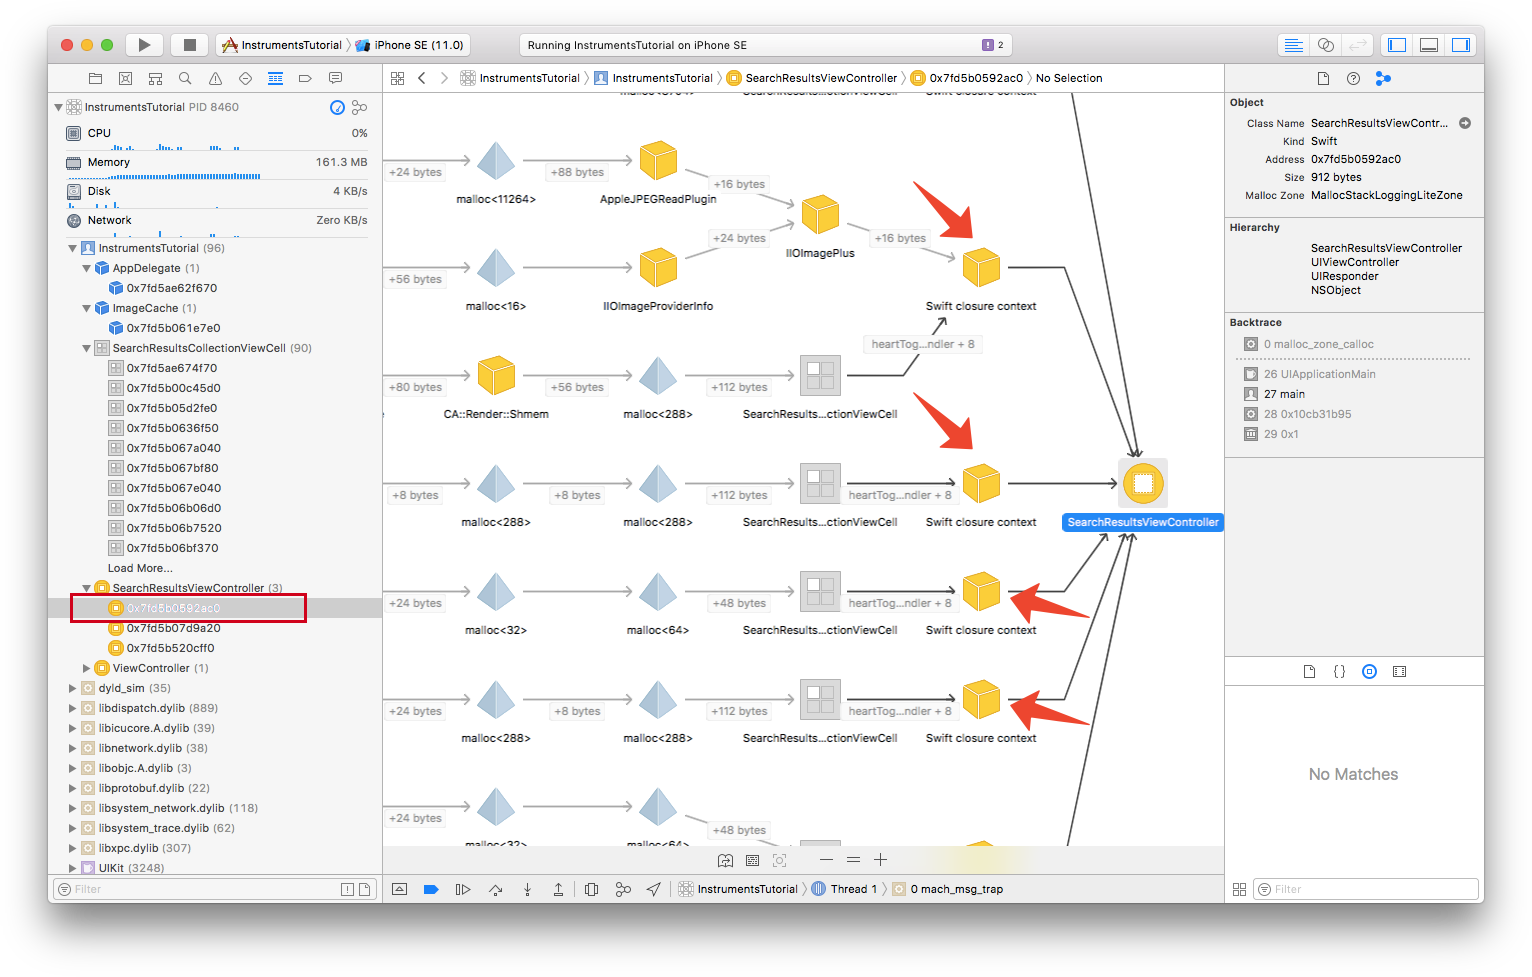Jump to class definition arrow beside Class Name
1532x977 pixels.
click(x=1465, y=123)
